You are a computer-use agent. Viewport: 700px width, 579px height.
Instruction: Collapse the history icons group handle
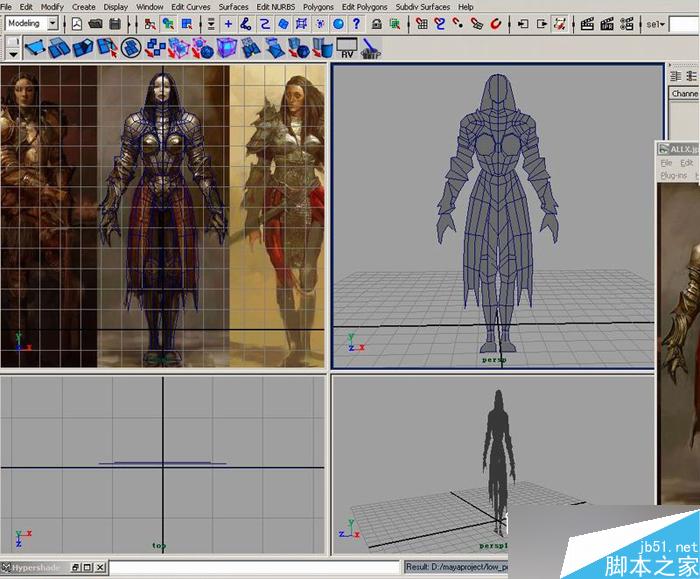click(x=509, y=24)
